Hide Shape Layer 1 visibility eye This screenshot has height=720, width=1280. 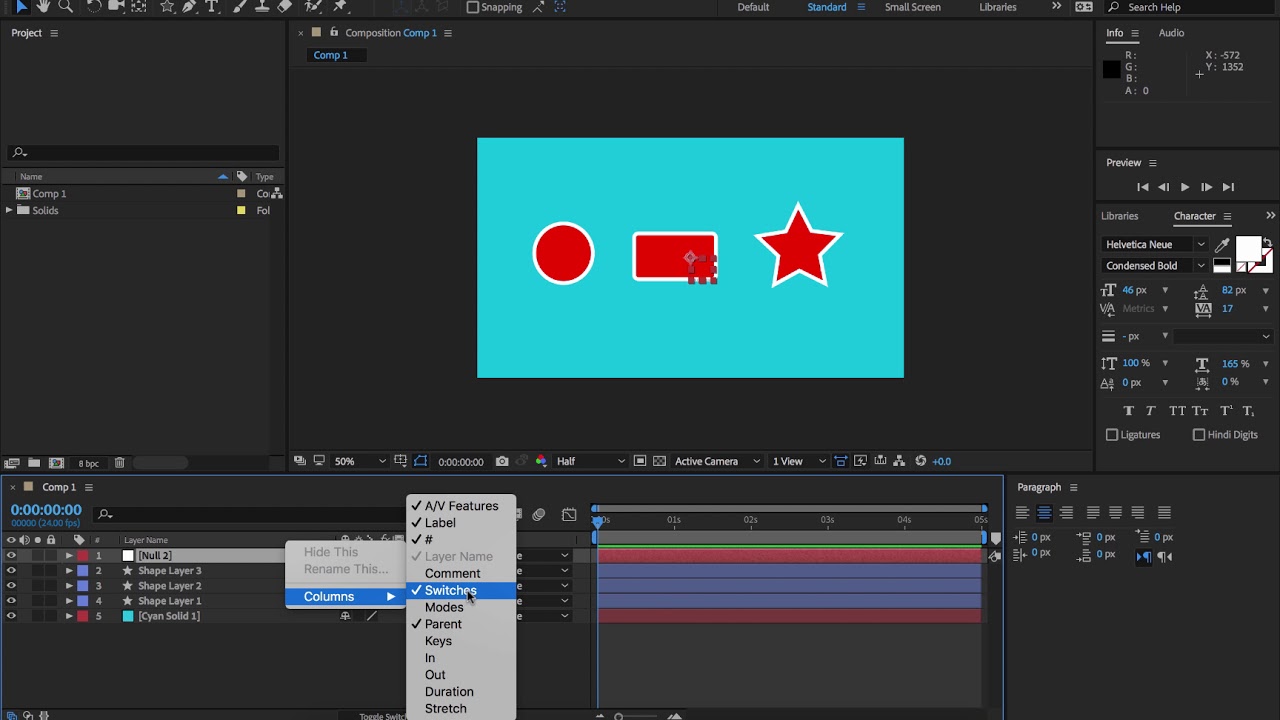[11, 601]
